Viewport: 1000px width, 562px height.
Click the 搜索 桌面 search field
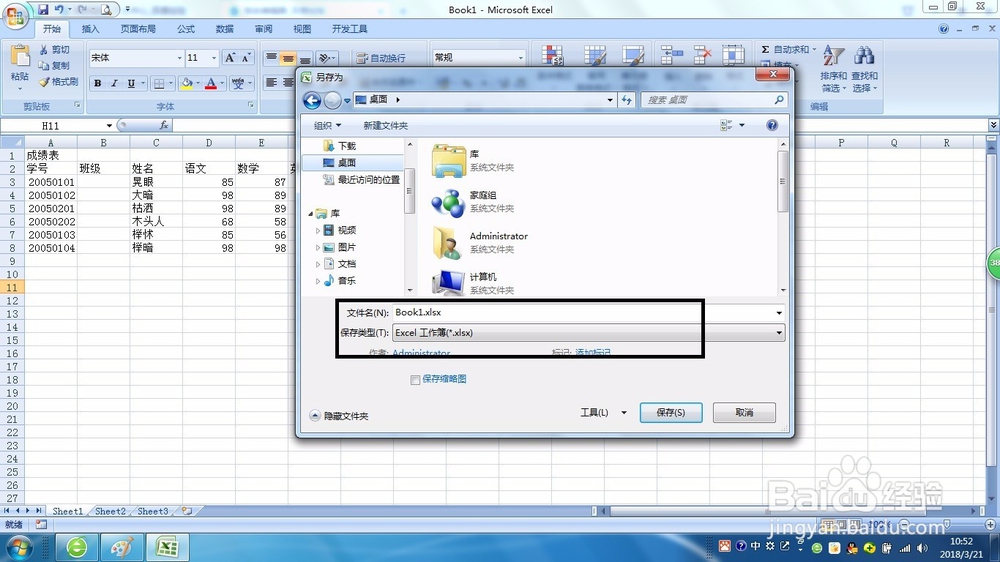pyautogui.click(x=714, y=100)
